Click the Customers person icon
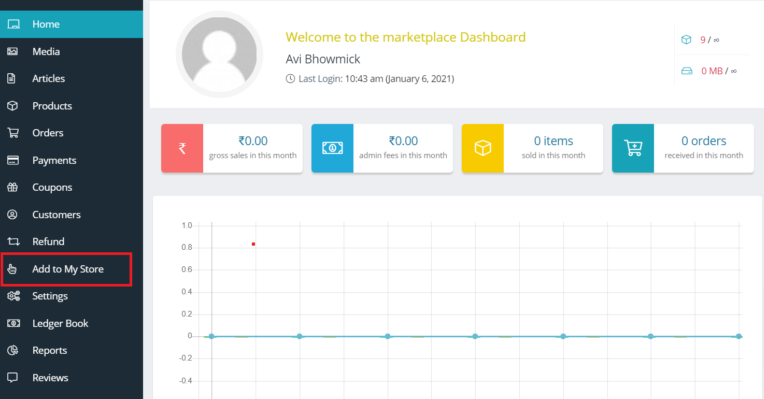764x399 pixels. click(x=13, y=214)
